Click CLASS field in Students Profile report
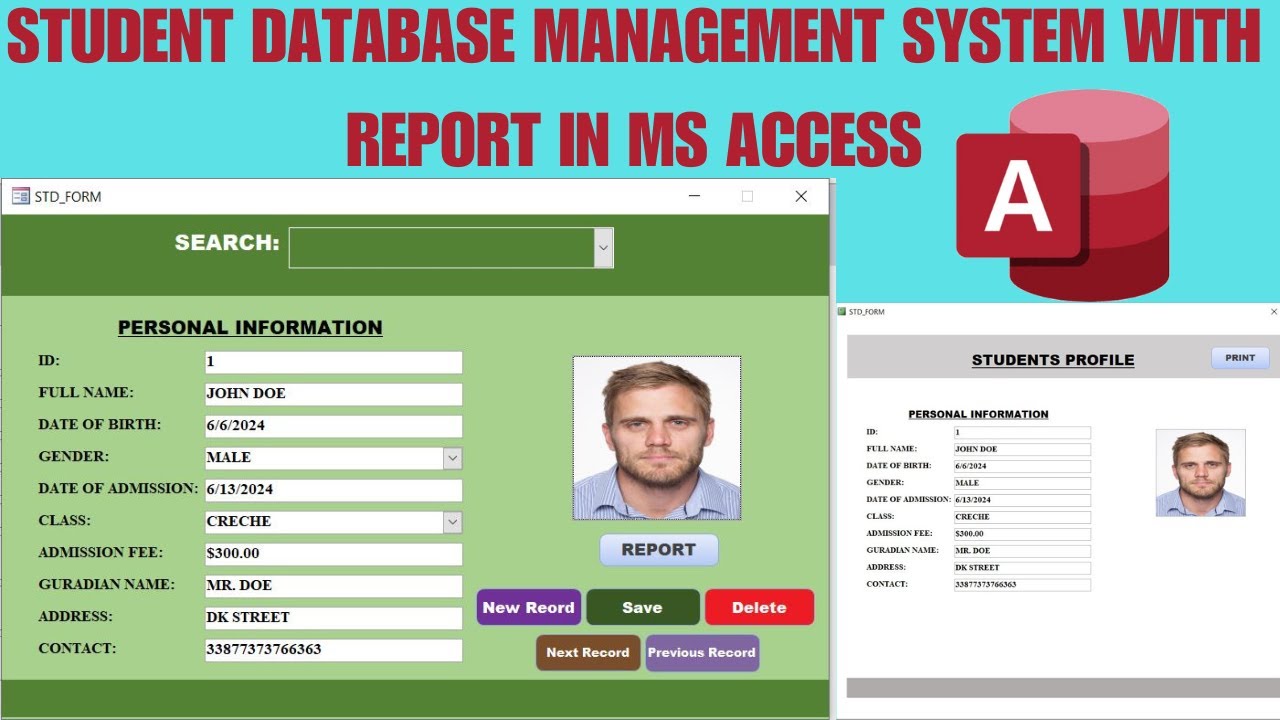Screen dimensions: 1280x720 click(1022, 517)
